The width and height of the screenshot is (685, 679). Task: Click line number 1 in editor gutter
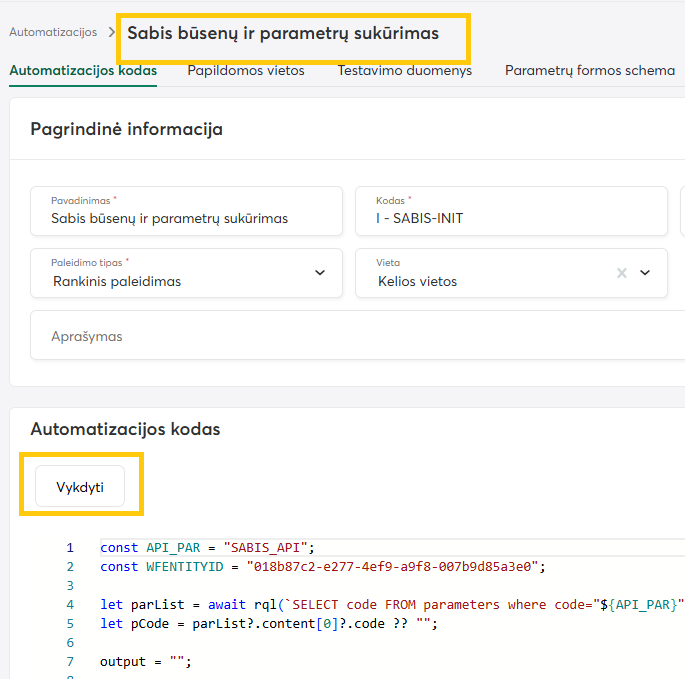(70, 548)
